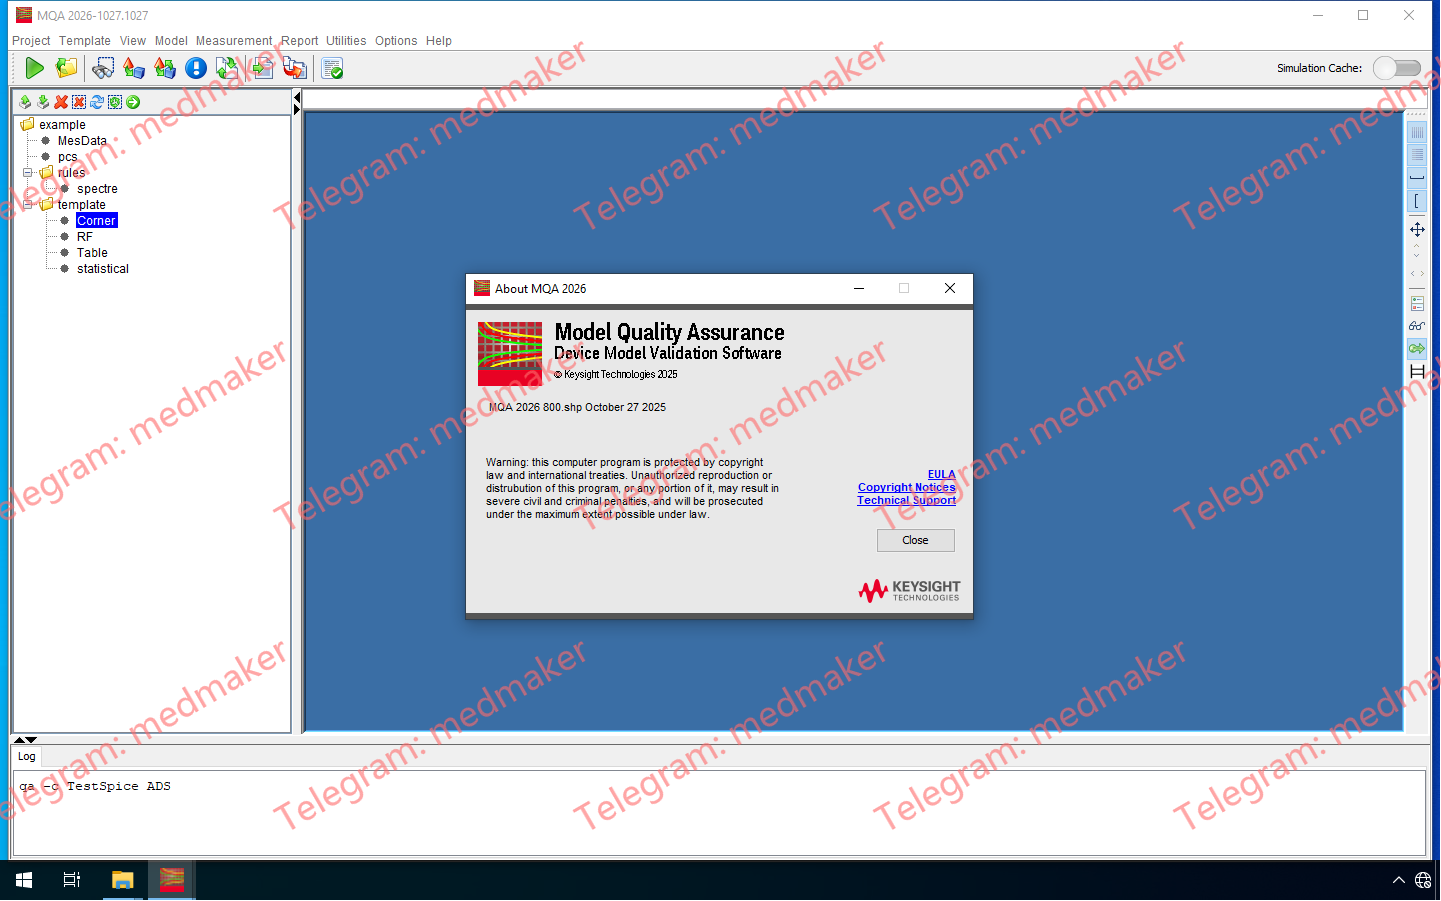Toggle the Simulation Cache switch

pos(1396,68)
